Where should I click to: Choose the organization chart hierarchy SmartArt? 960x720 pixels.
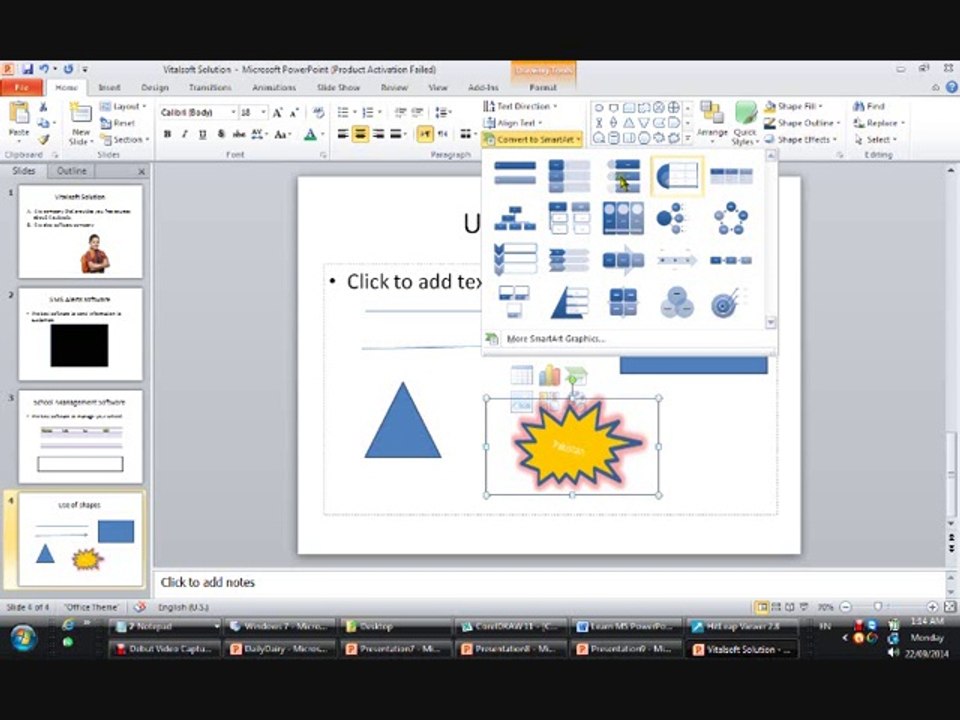(x=515, y=218)
